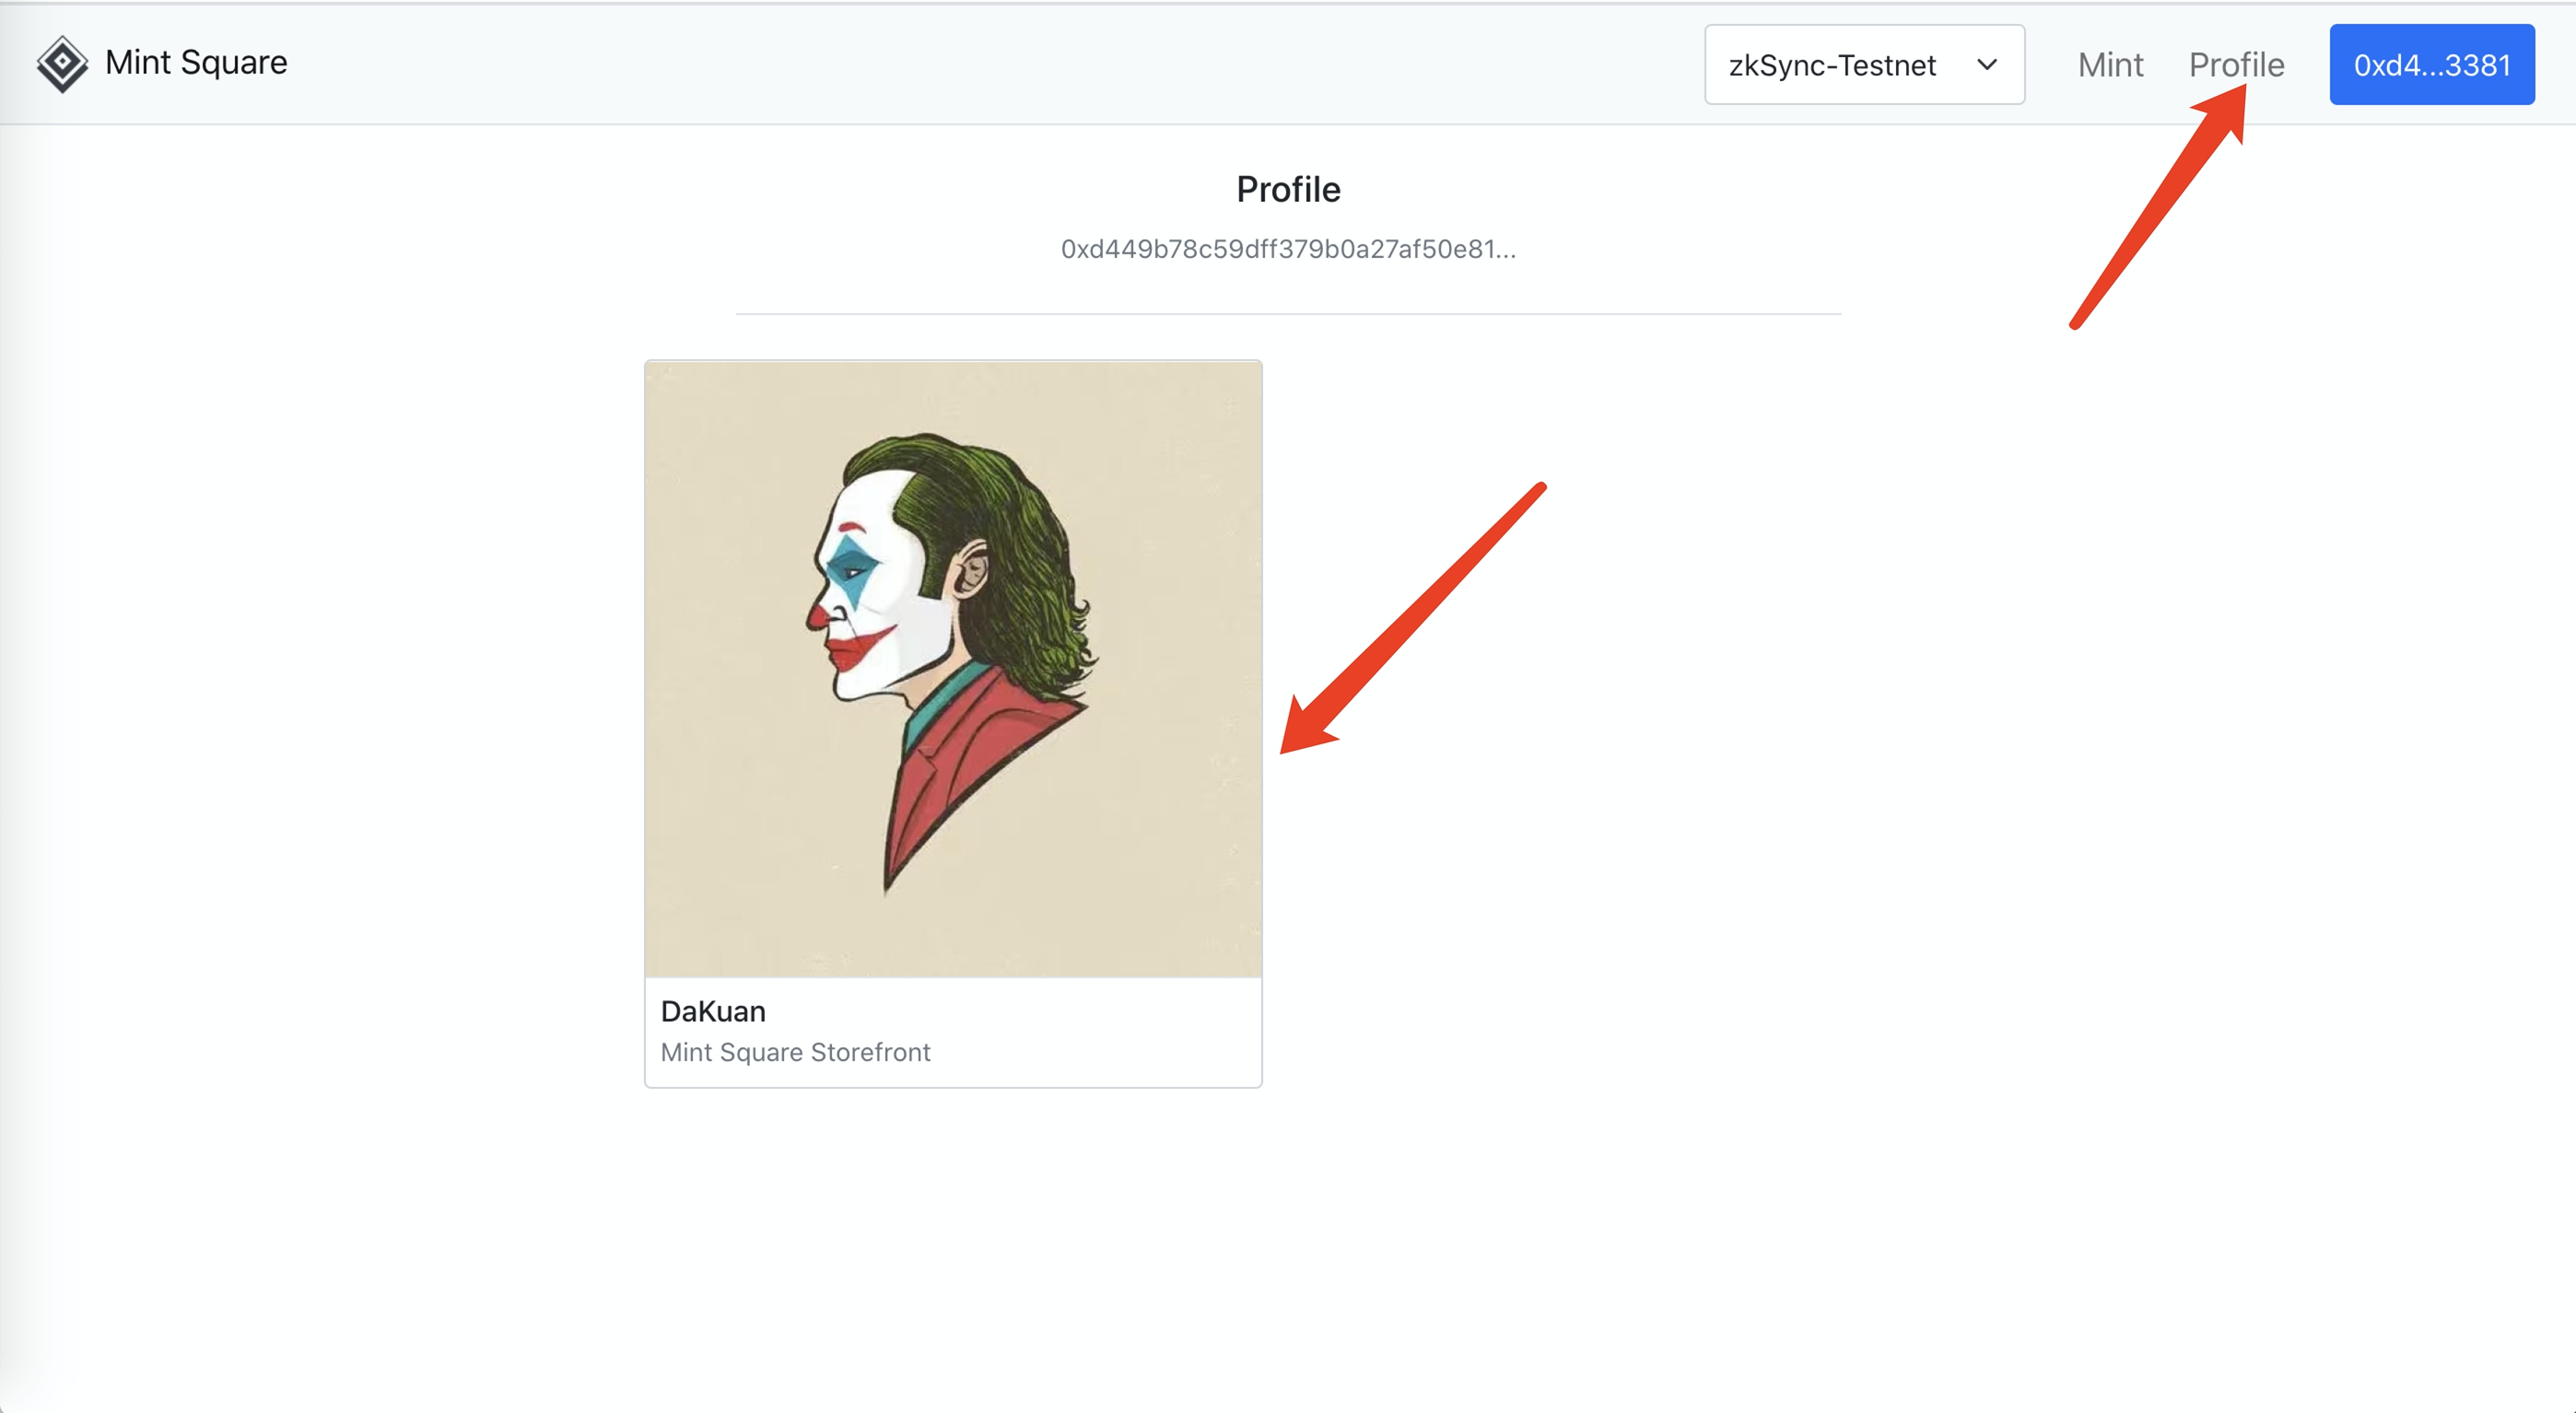Open the Mint Square Storefront collection link
The height and width of the screenshot is (1413, 2576).
tap(795, 1052)
